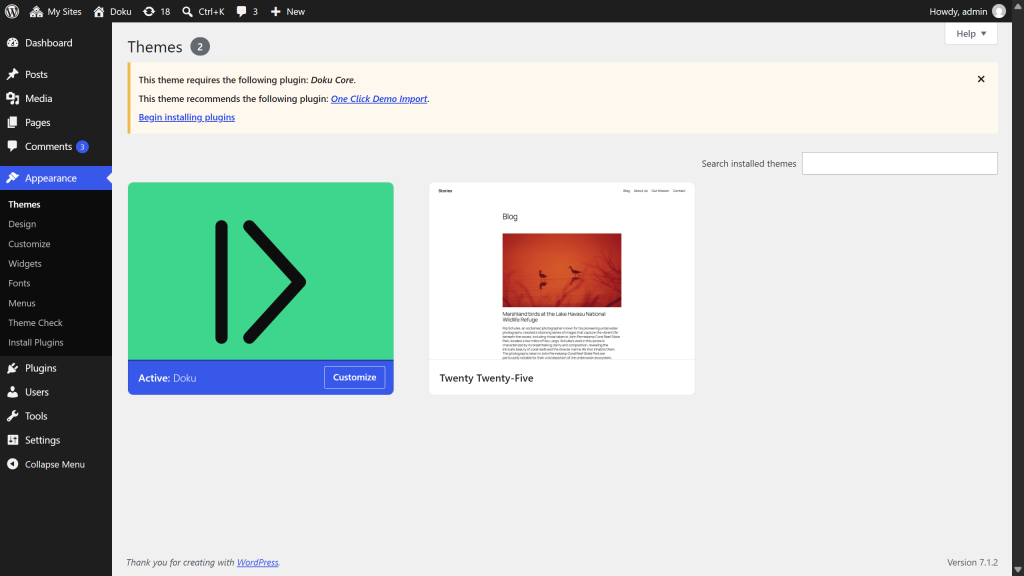Click the search magnifier icon Ctrl+K

(187, 11)
